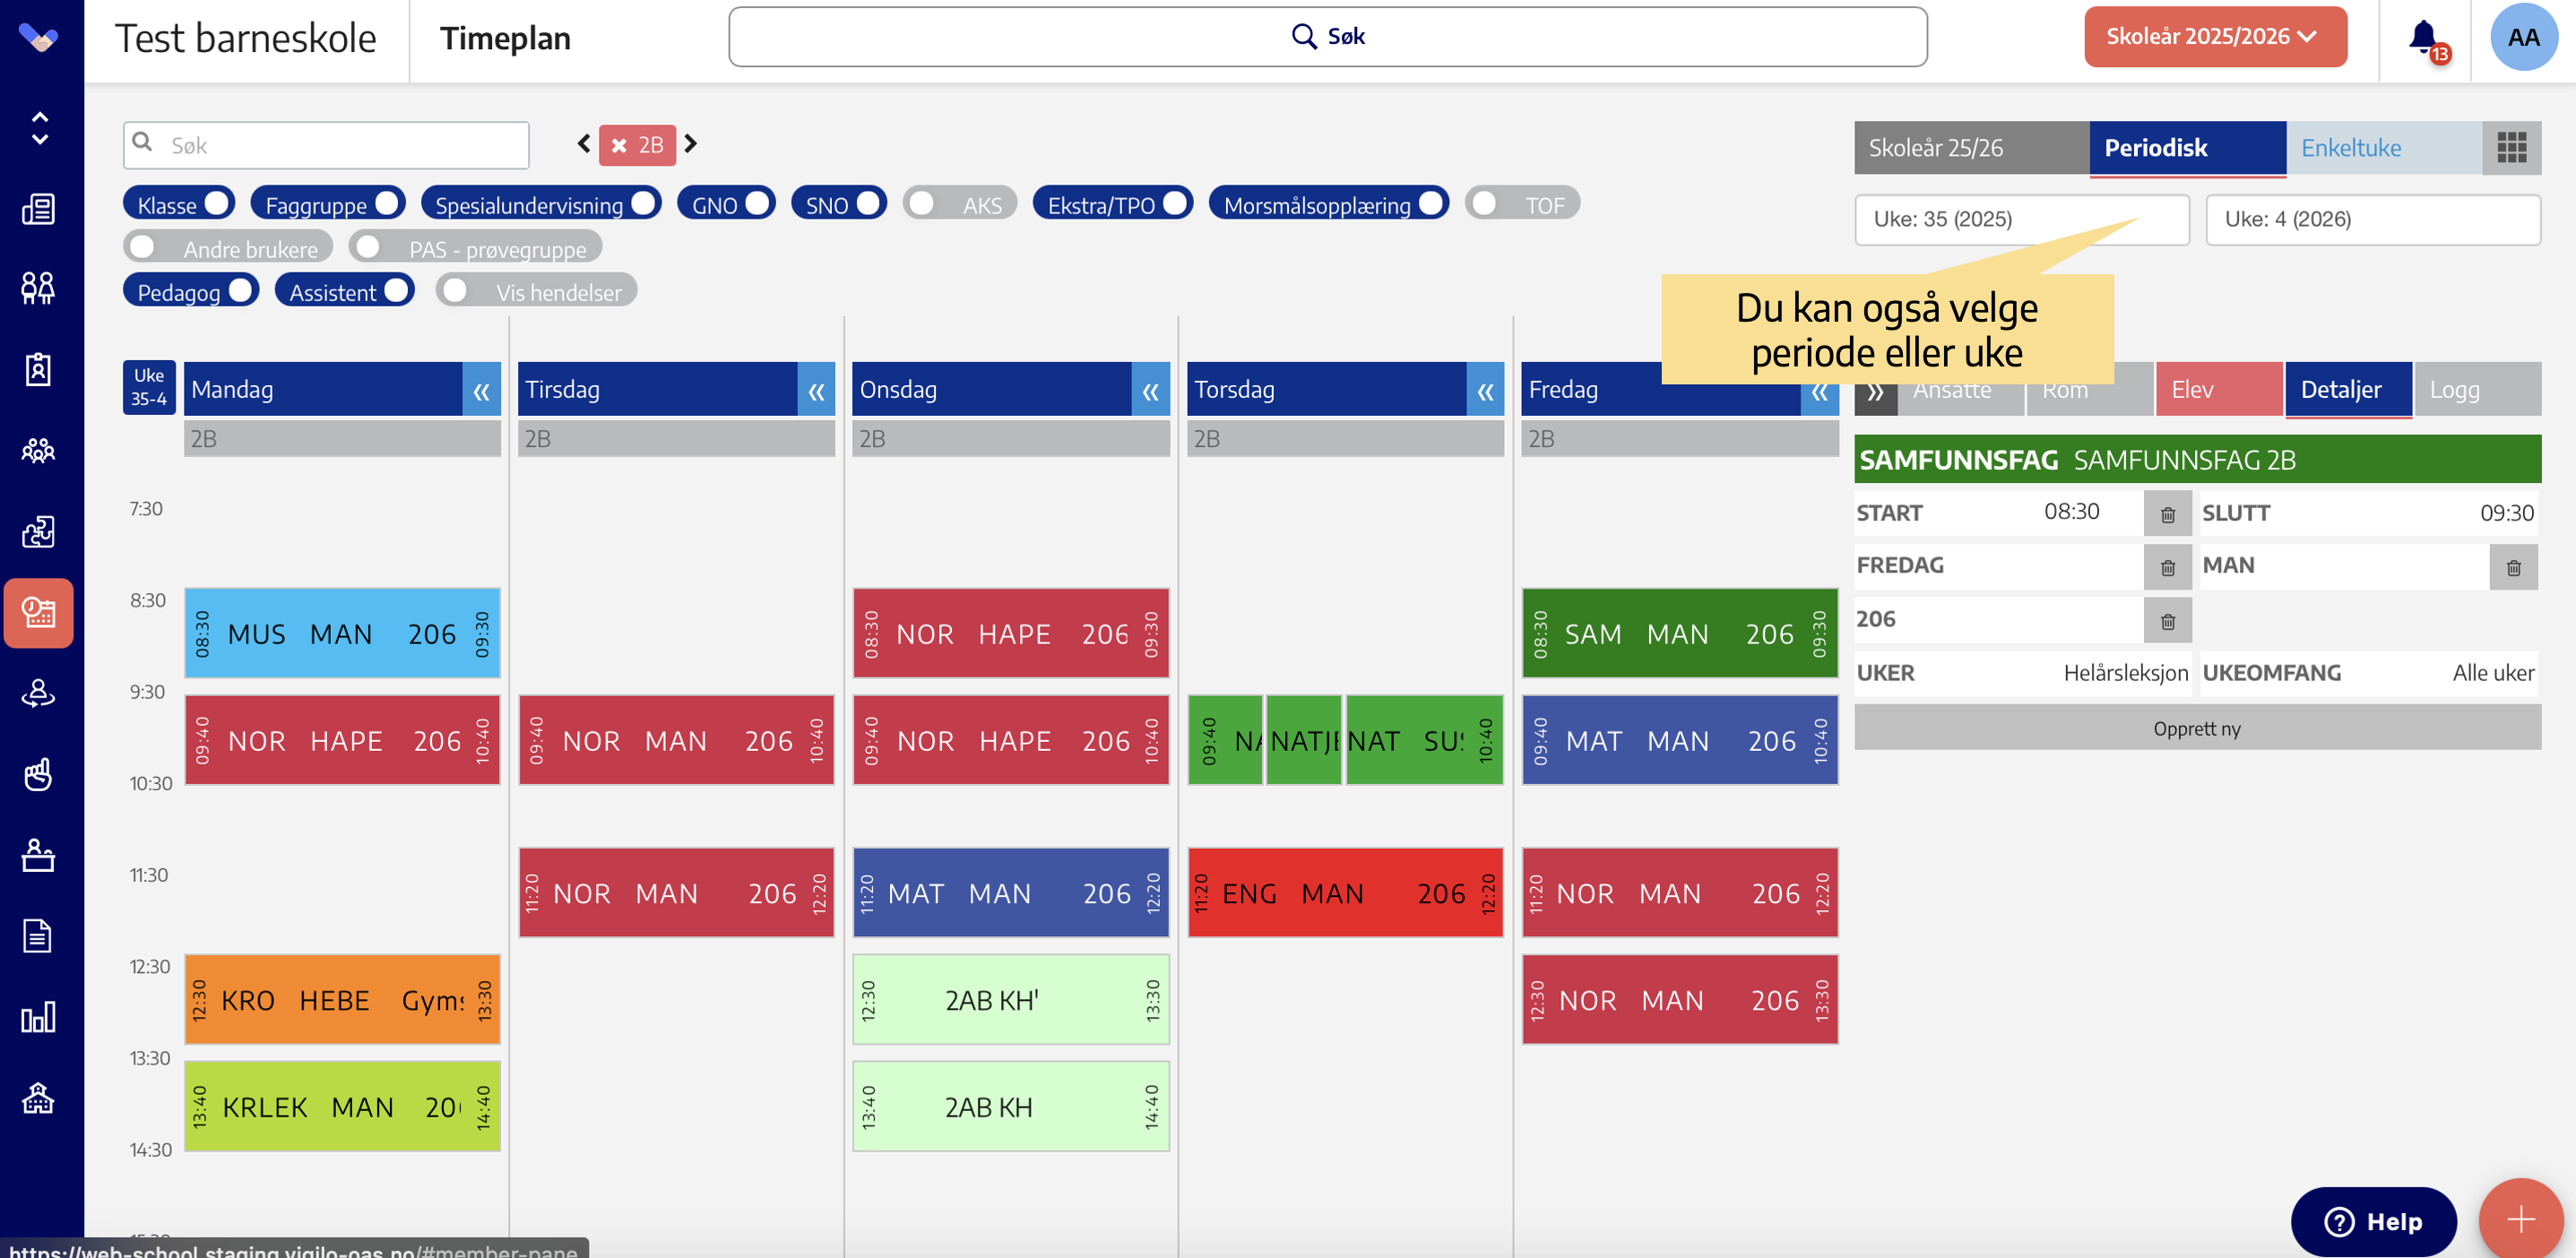Collapse the Tirsdag column

click(x=816, y=390)
